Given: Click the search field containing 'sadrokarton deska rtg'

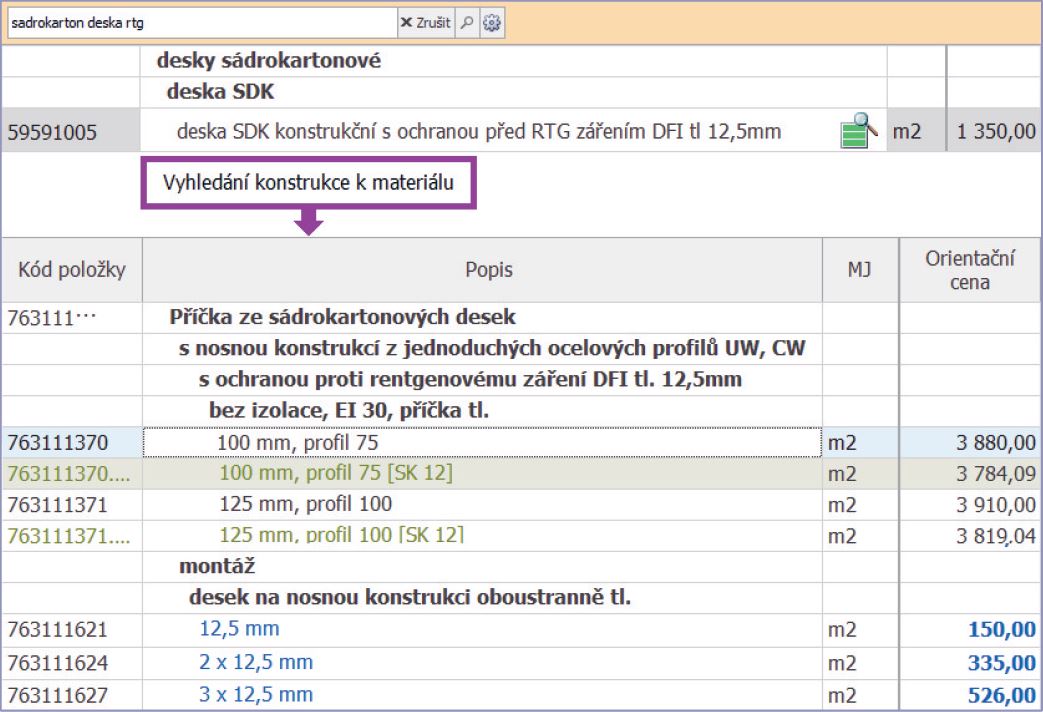Looking at the screenshot, I should [x=200, y=23].
